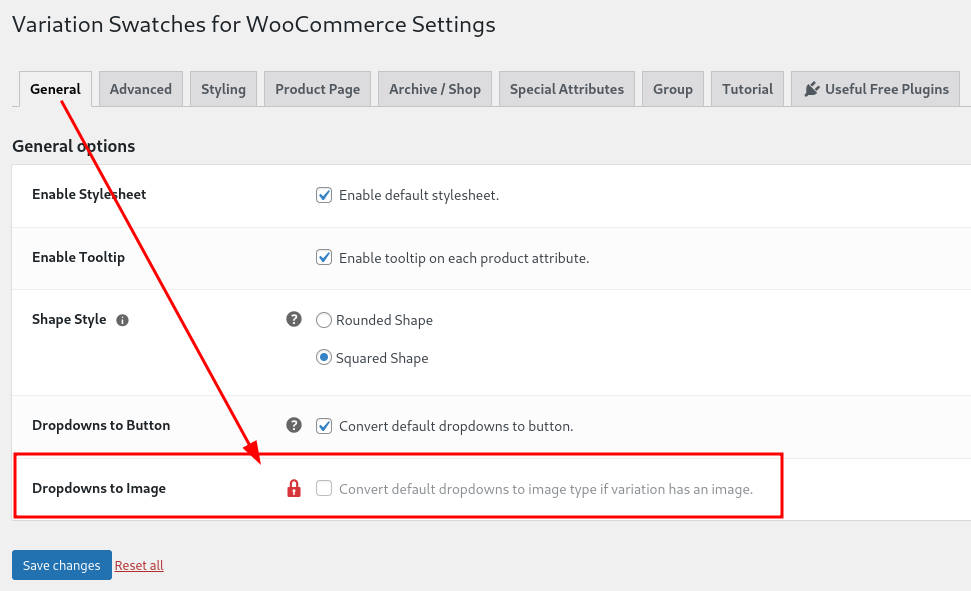Click the General options heading

pyautogui.click(x=74, y=146)
